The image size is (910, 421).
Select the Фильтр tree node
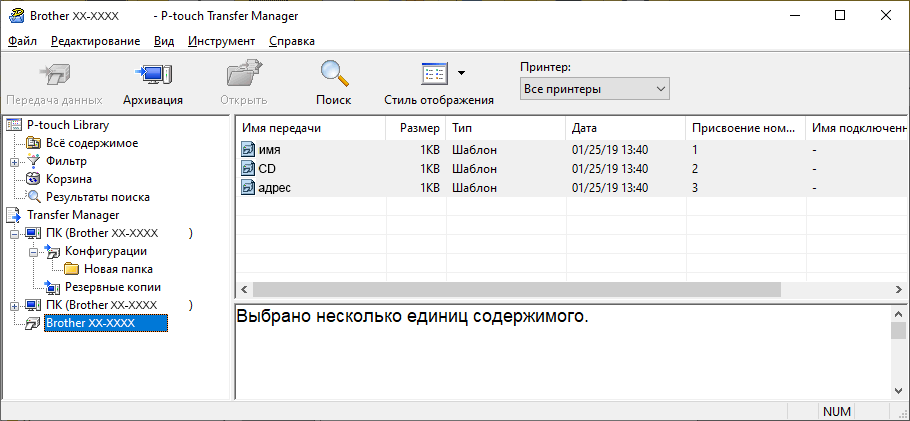pos(66,161)
